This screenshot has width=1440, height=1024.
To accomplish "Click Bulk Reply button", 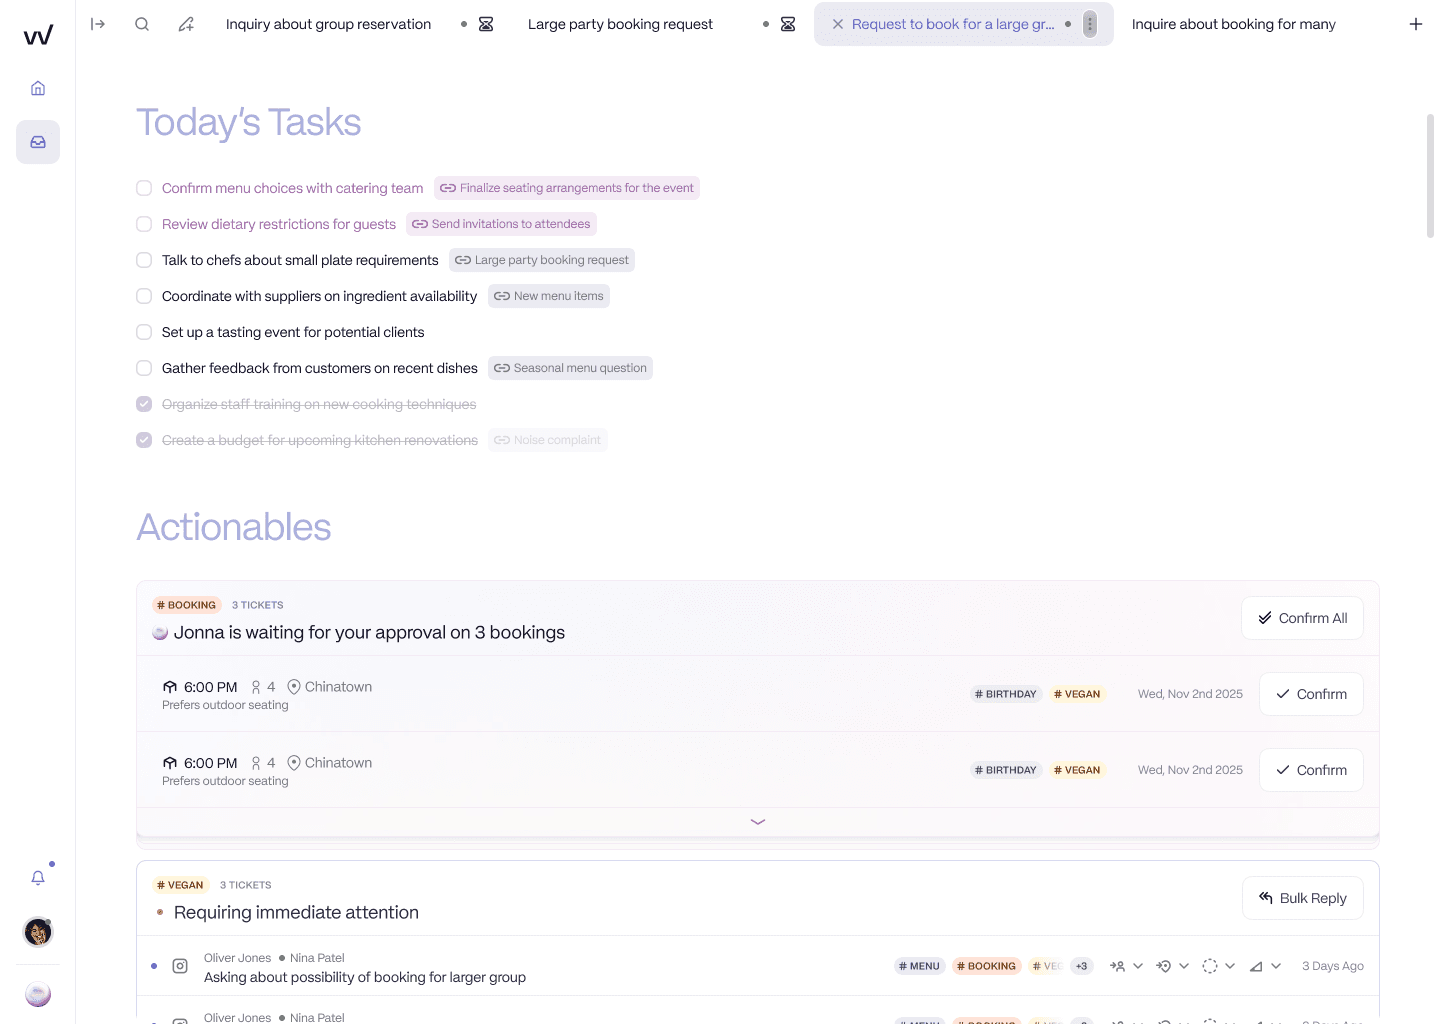I will click(x=1303, y=898).
